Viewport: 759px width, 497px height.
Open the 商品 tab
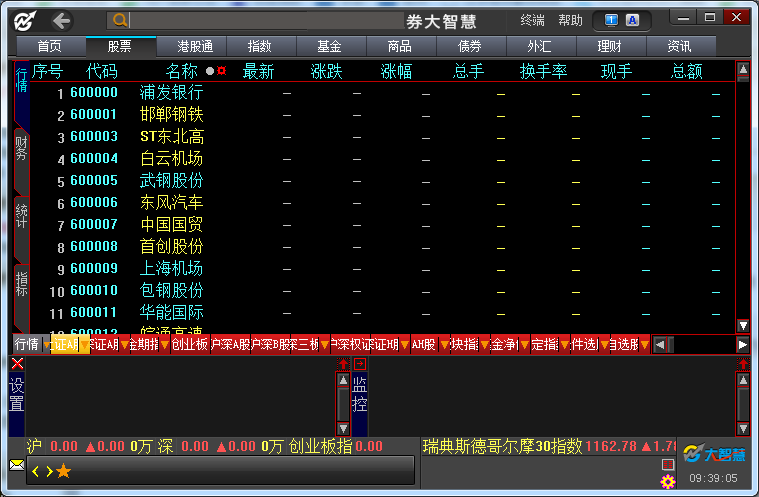401,46
